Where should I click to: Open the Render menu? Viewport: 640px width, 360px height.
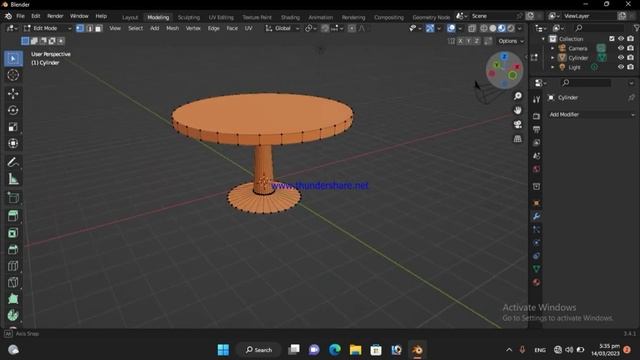coord(55,16)
